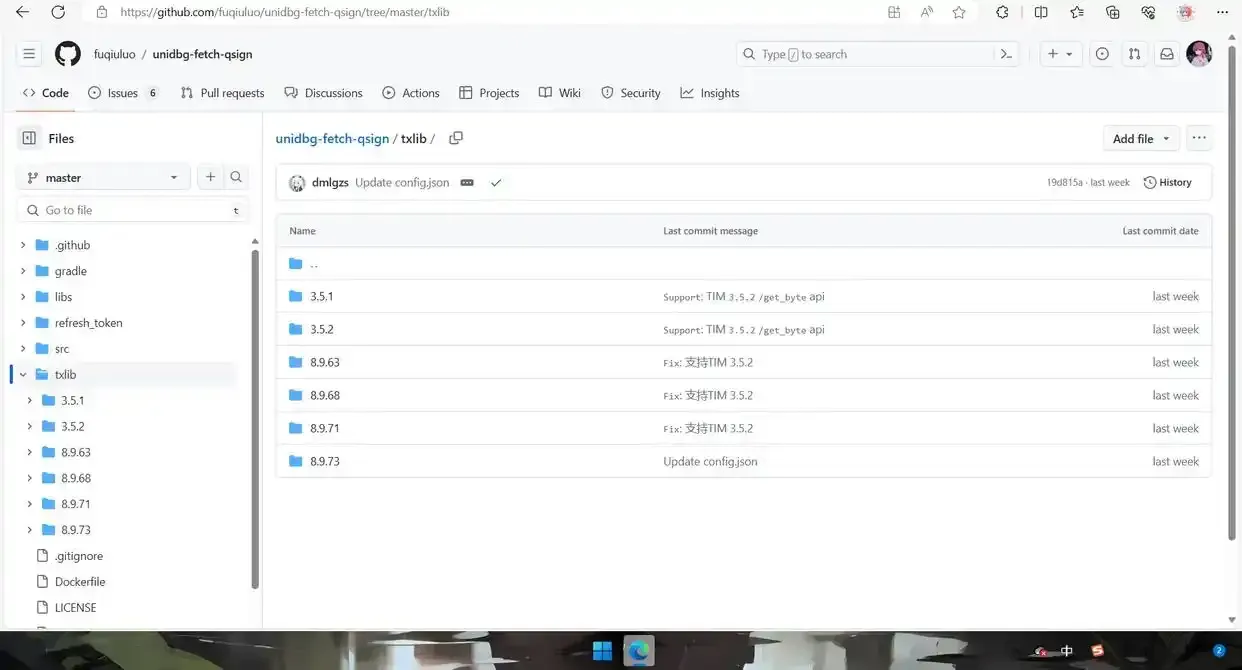Open the hamburger navigation menu
Viewport: 1242px width, 670px height.
point(29,54)
